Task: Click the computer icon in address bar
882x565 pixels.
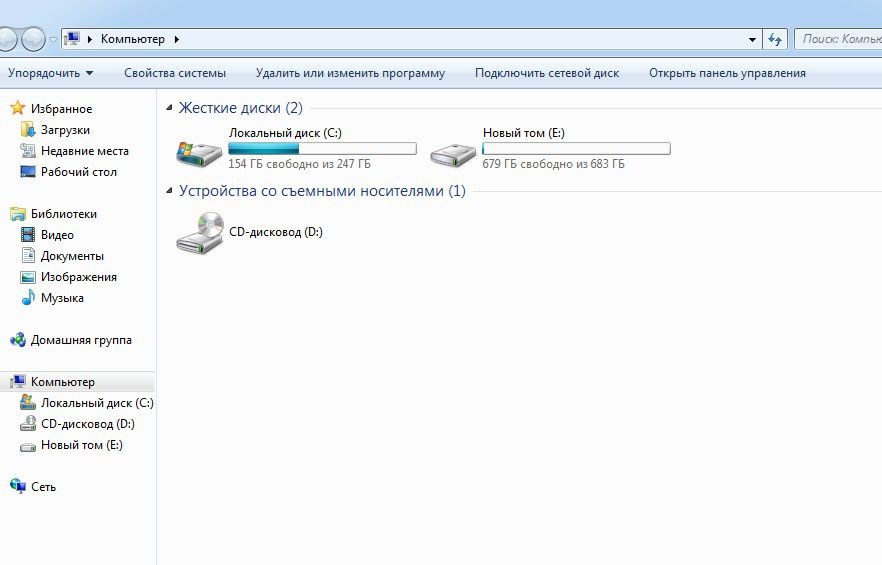Action: click(71, 39)
